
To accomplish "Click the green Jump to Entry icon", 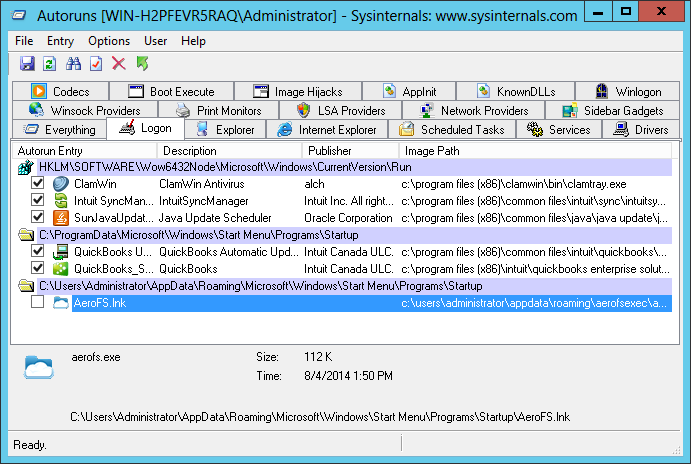I will click(142, 64).
